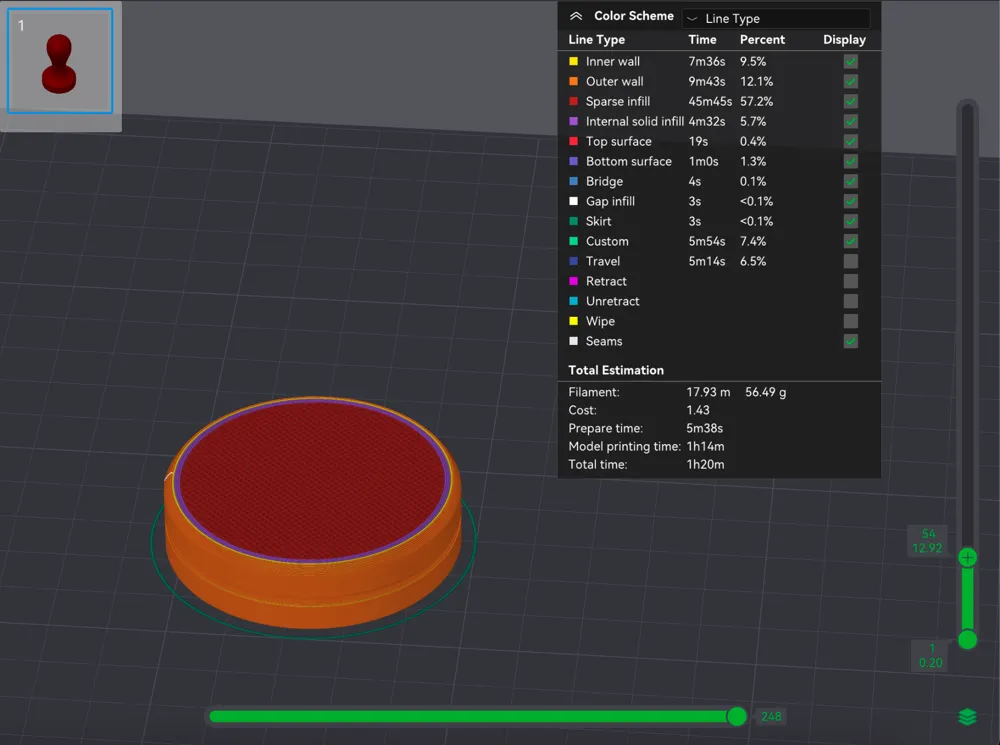Click the bottom handle of the vertical layer slider
Viewport: 1000px width, 745px height.
click(x=967, y=639)
